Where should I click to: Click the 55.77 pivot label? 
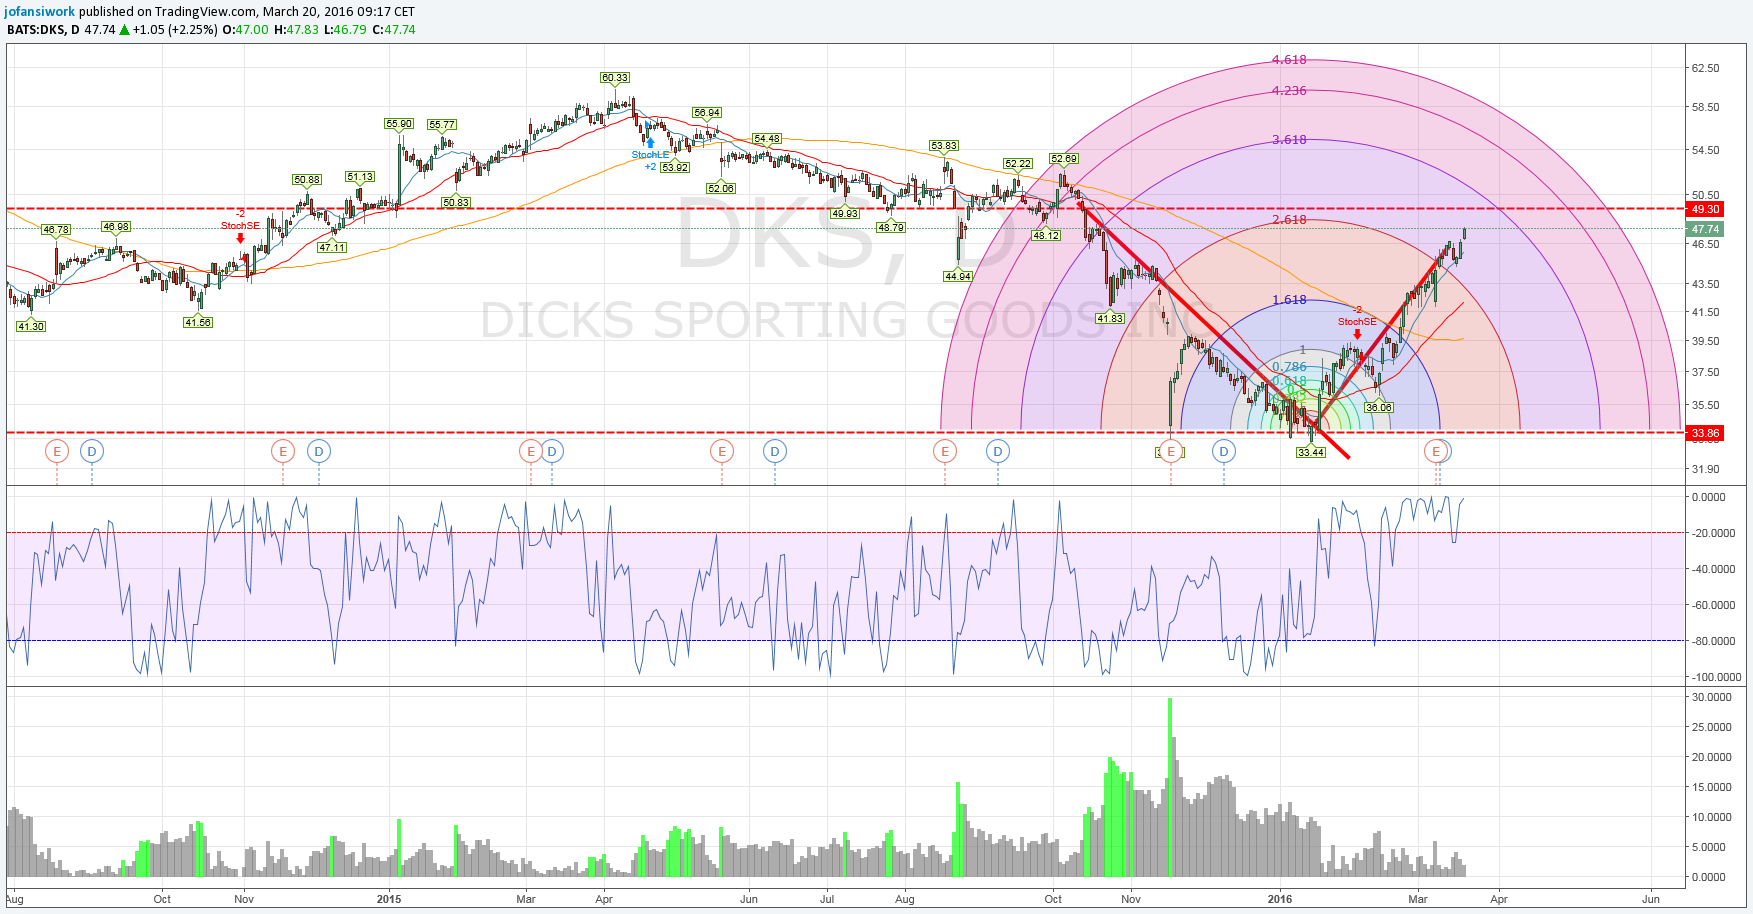(x=442, y=125)
